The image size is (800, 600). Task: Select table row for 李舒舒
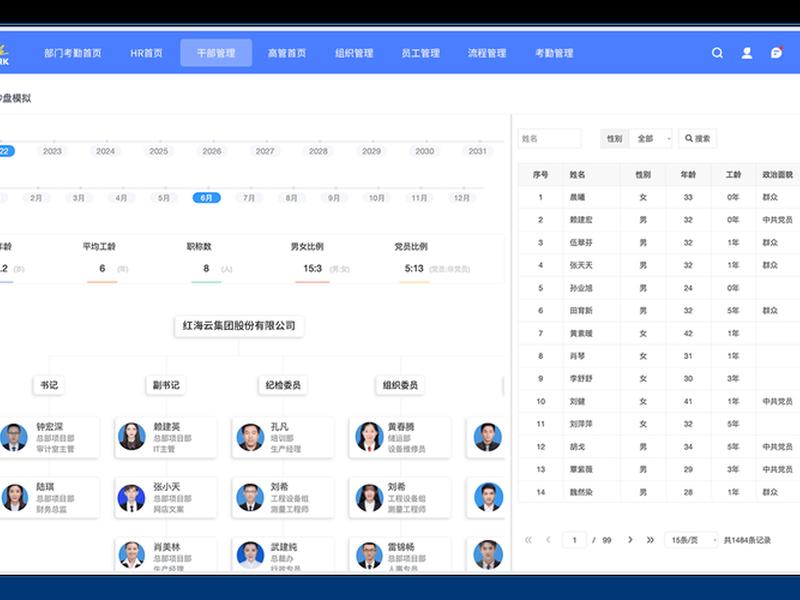659,379
